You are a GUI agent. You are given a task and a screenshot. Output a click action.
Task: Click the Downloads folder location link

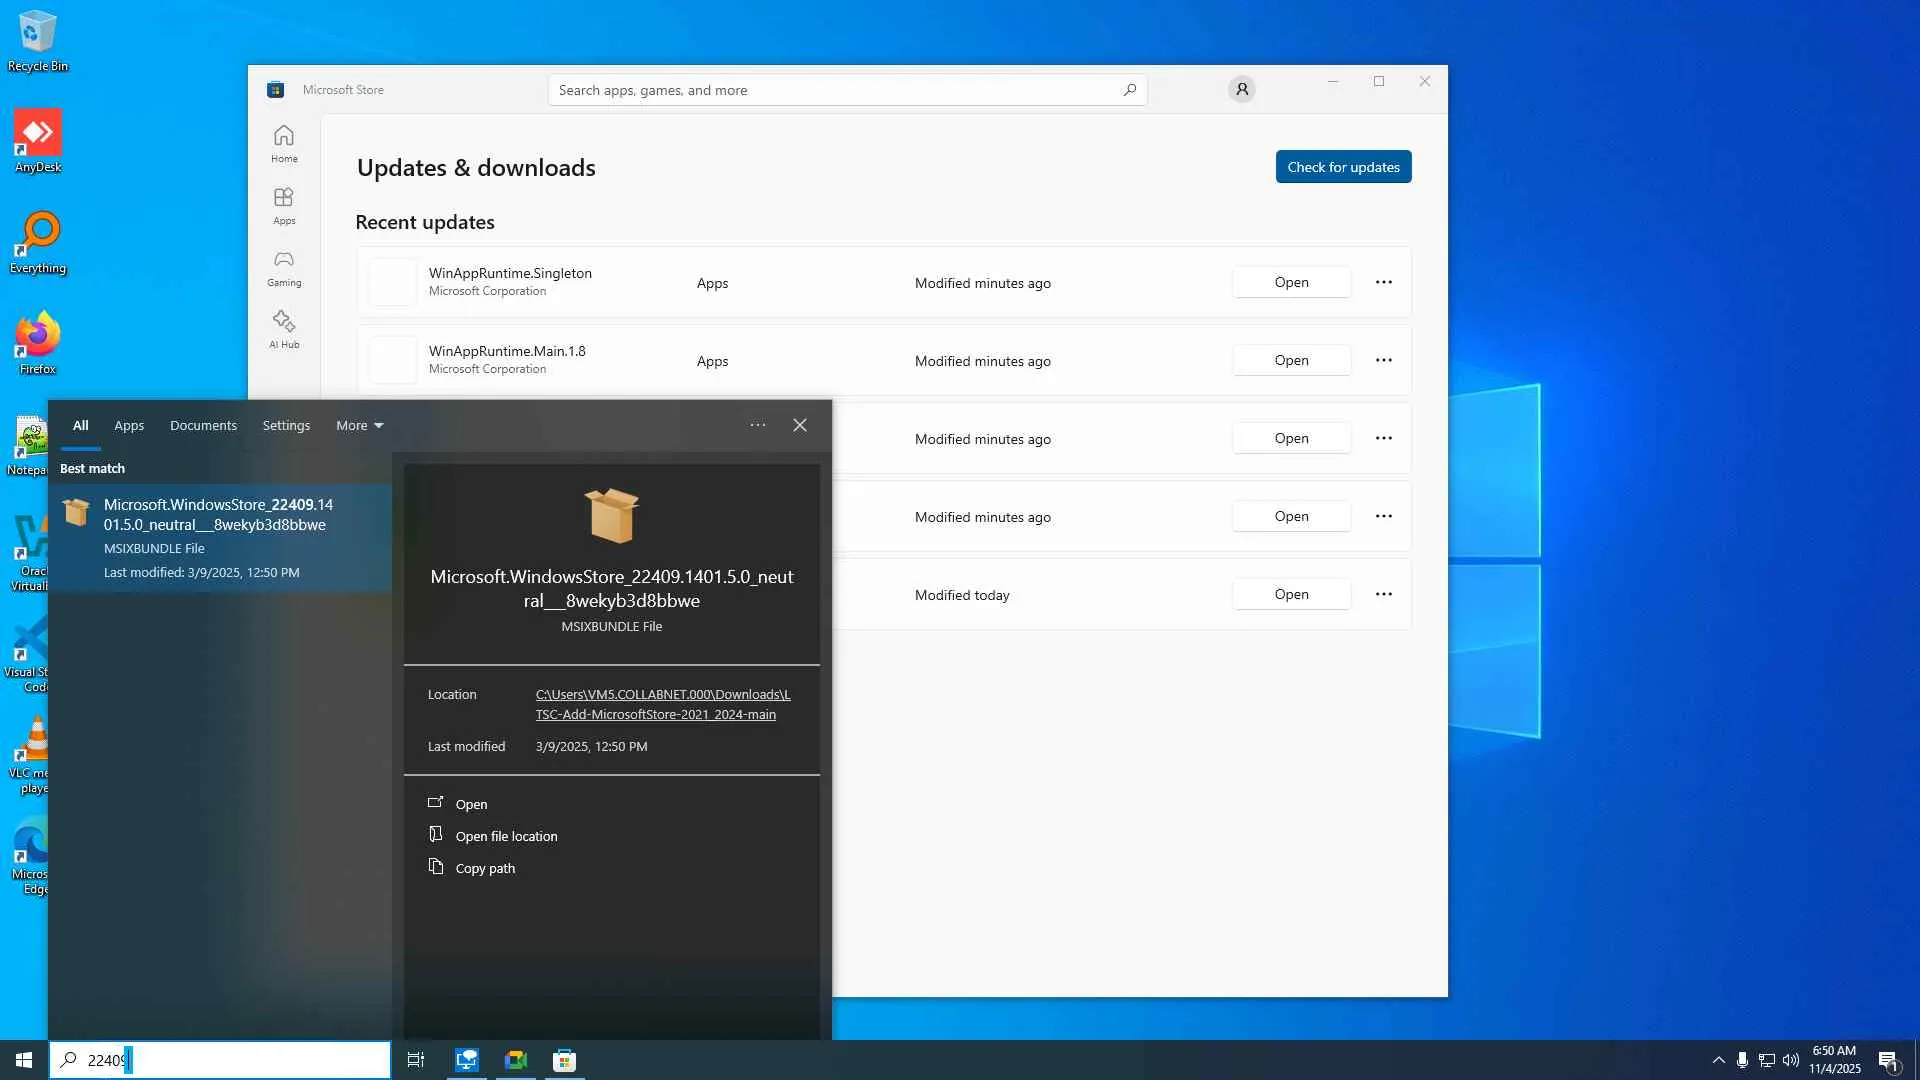tap(662, 704)
